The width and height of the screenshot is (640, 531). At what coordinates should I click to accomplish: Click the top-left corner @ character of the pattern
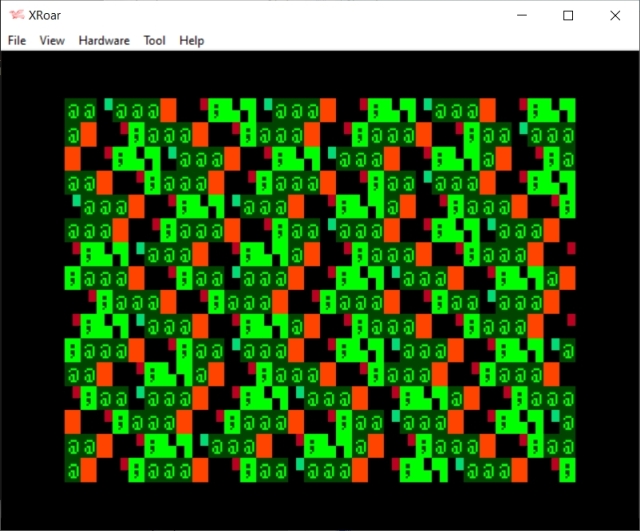73,109
